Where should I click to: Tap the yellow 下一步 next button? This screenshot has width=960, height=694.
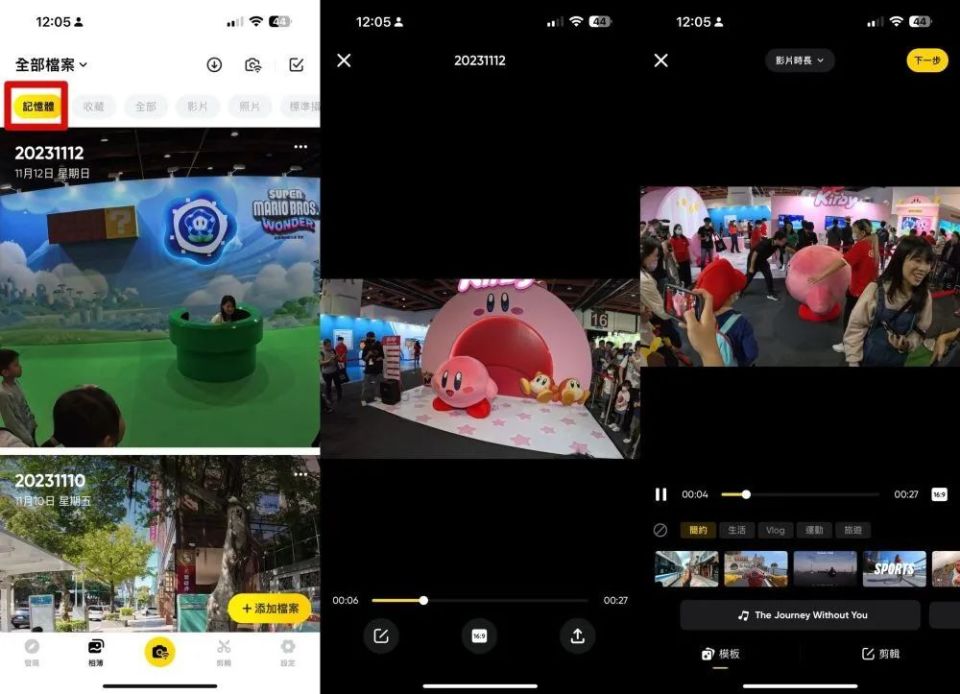(x=927, y=61)
